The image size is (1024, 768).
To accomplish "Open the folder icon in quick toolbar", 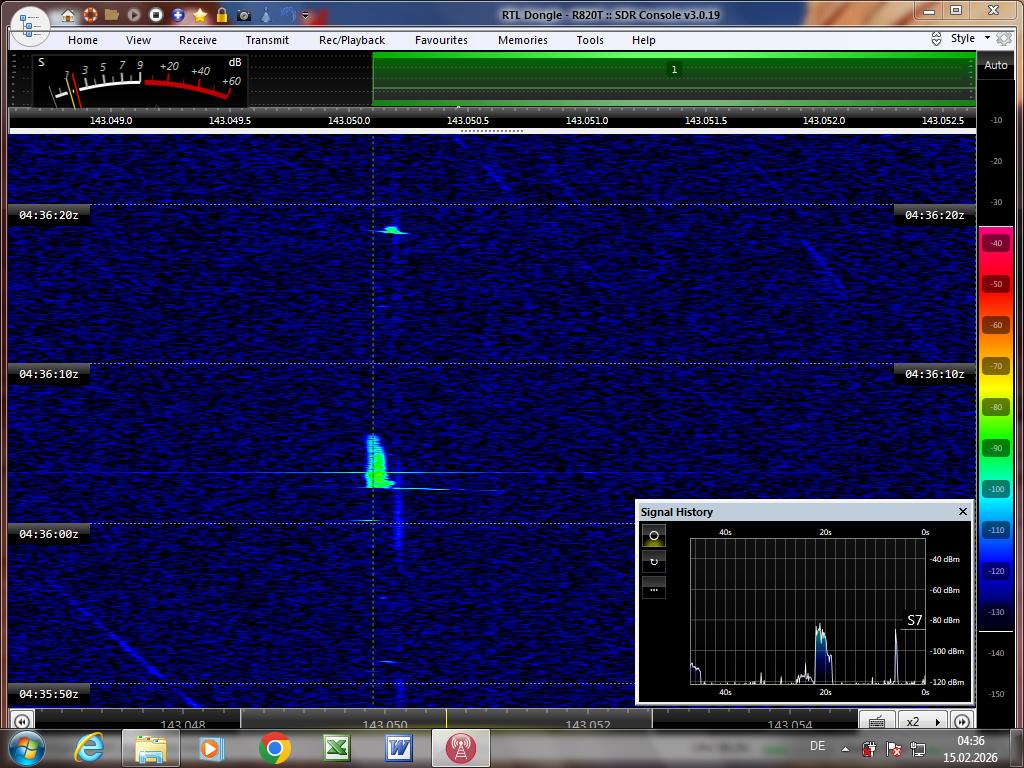I will click(x=112, y=14).
